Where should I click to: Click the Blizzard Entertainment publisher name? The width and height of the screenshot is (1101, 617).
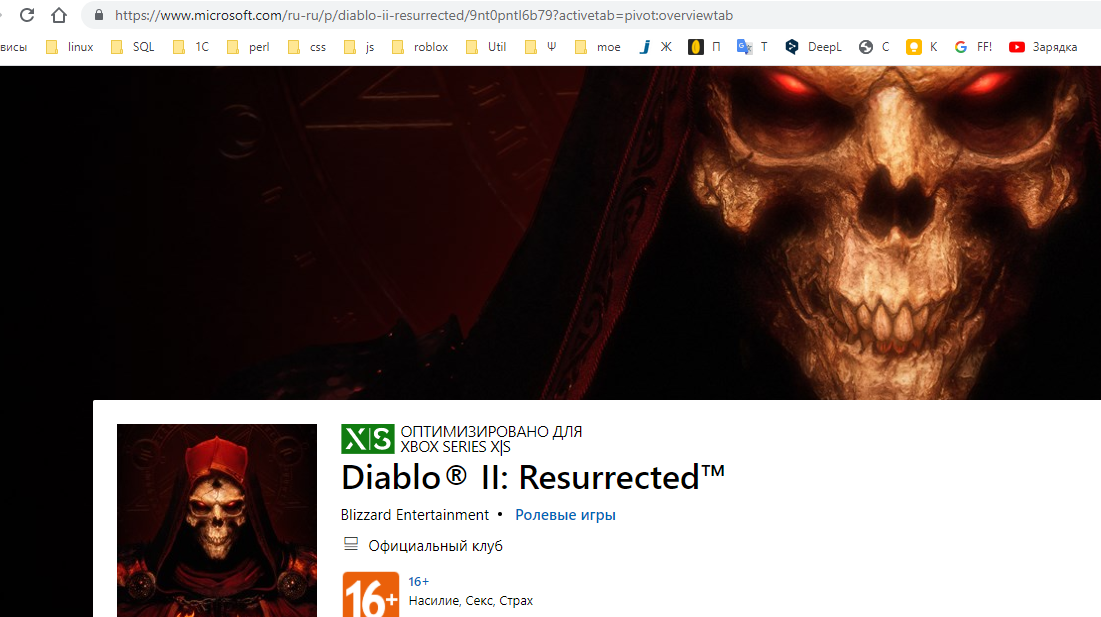tap(415, 515)
